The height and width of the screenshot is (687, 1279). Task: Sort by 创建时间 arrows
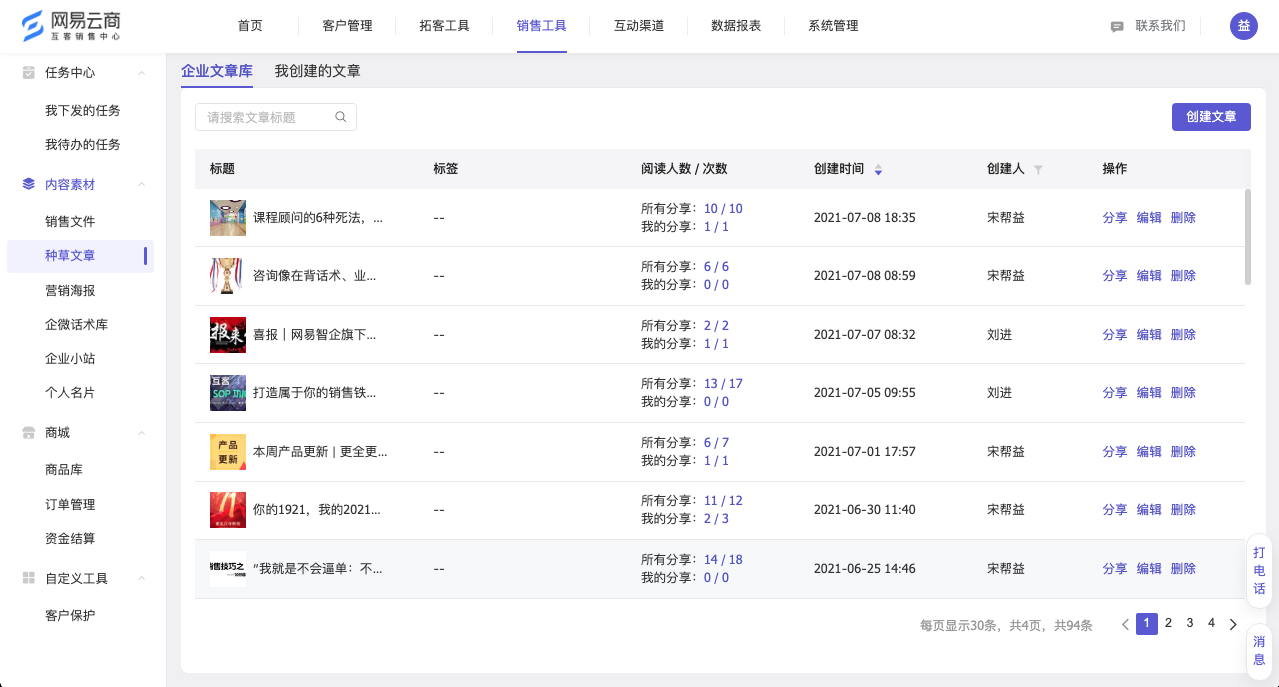(878, 170)
